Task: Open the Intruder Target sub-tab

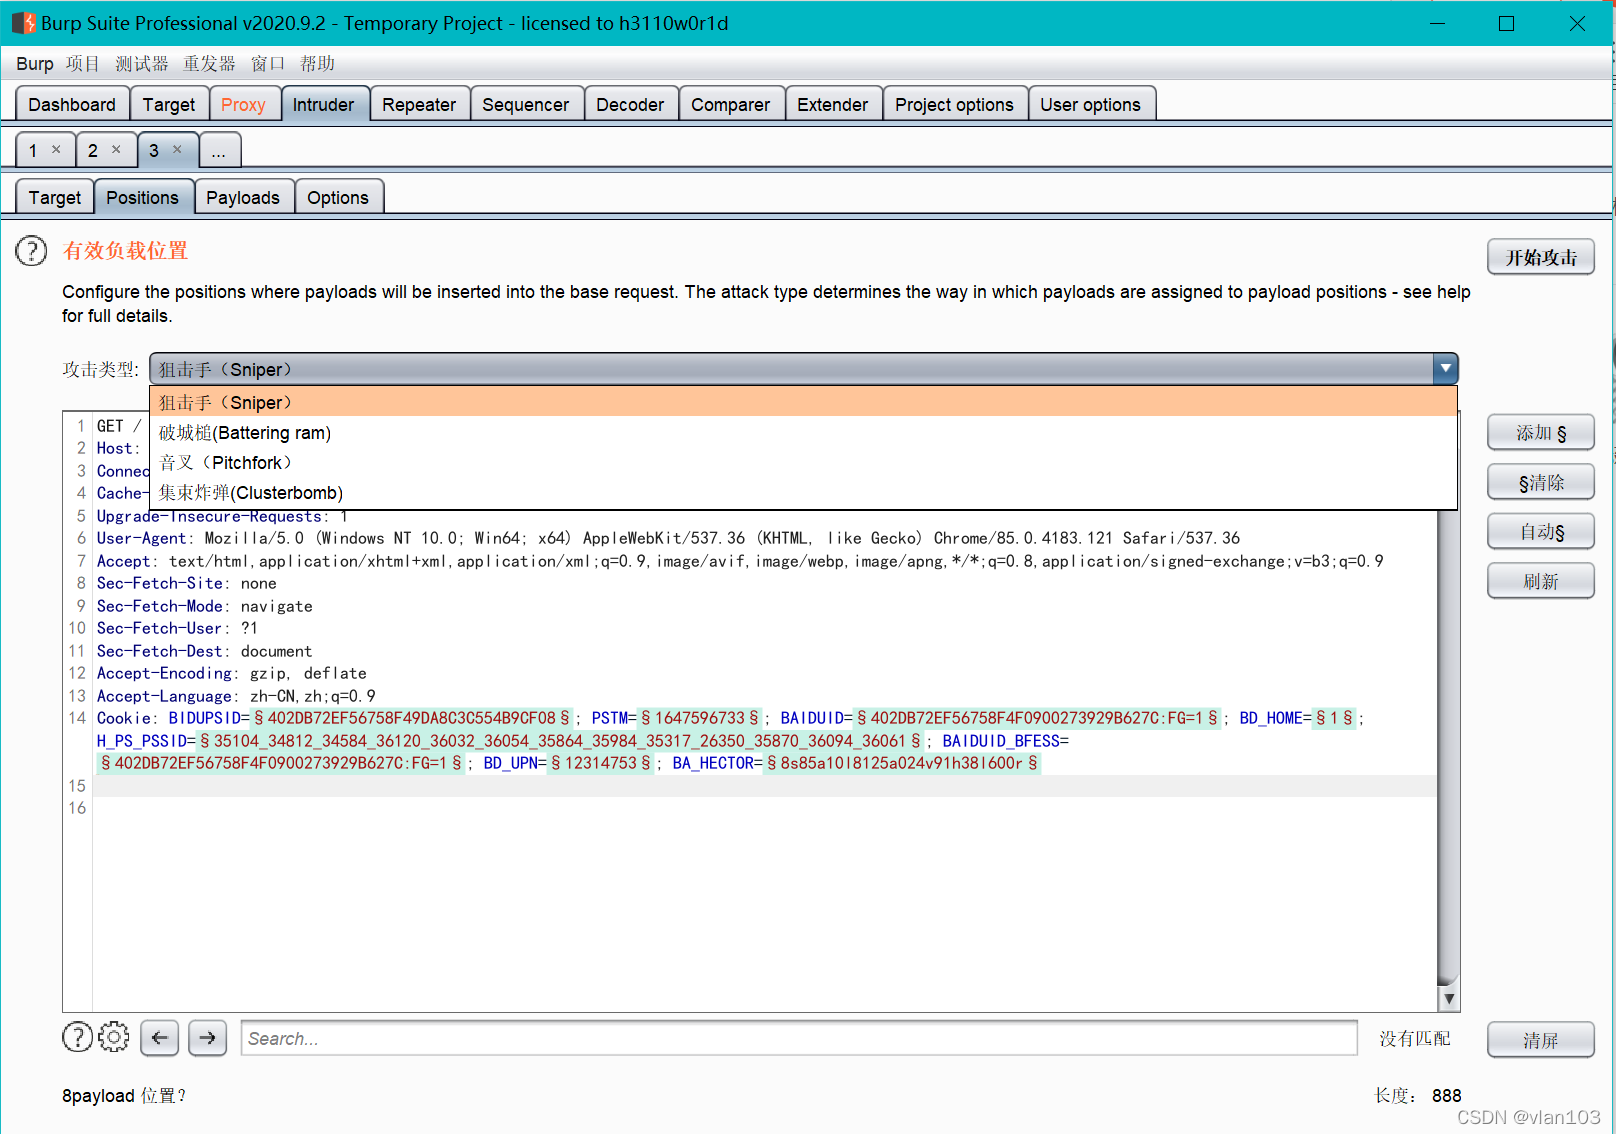Action: [x=55, y=197]
